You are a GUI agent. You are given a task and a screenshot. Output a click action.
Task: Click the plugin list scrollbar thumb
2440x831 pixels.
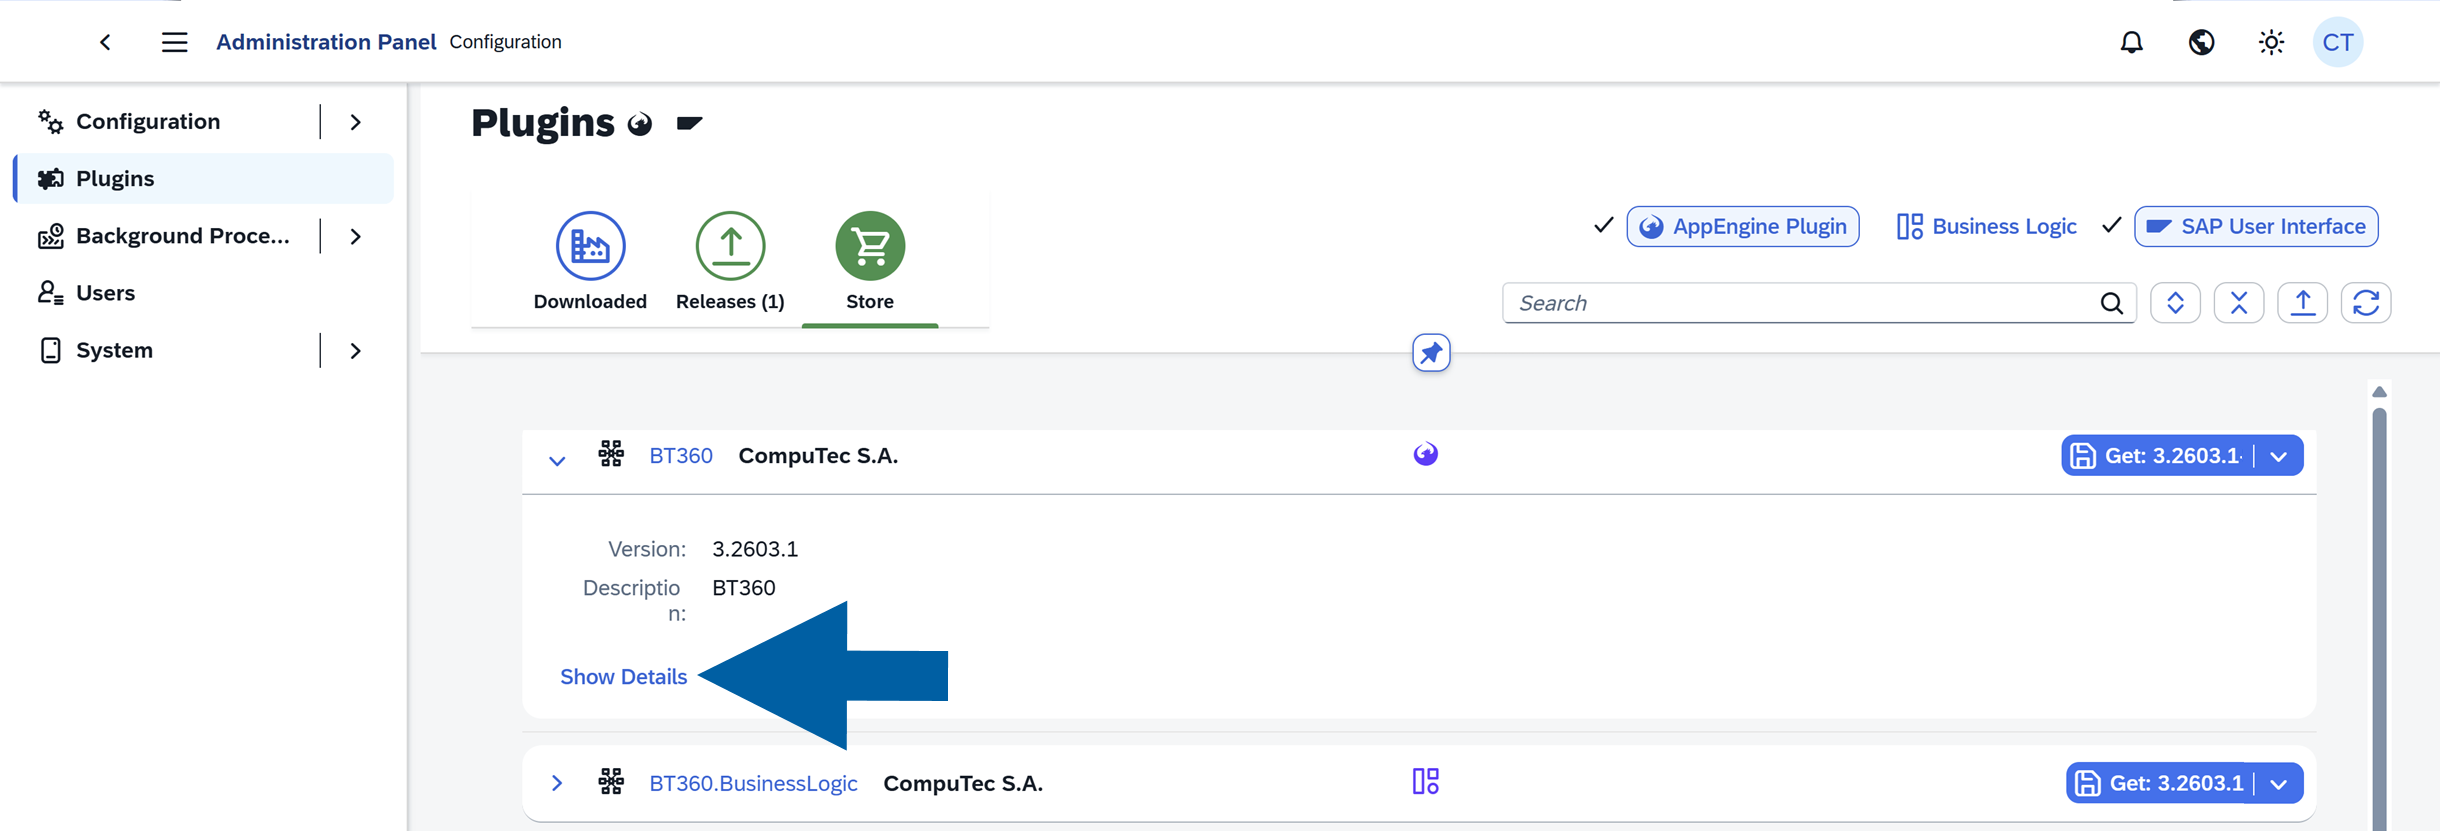pos(2379,620)
